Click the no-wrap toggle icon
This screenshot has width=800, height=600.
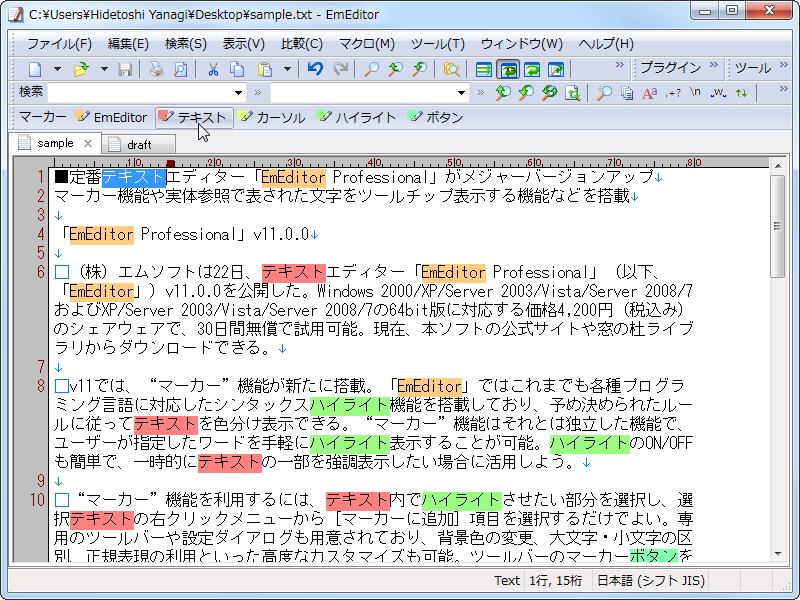(483, 69)
